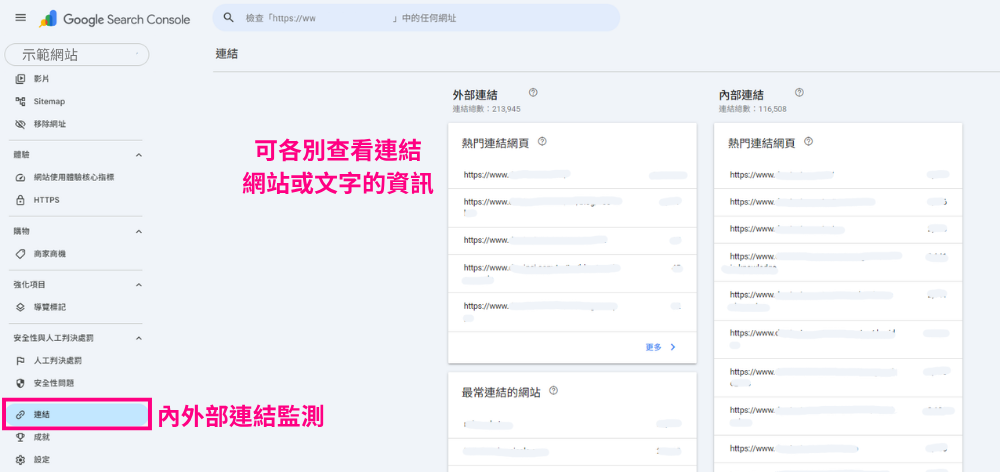1000x472 pixels.
Task: Click help icon beside 內部連結
Action: pyautogui.click(x=799, y=92)
